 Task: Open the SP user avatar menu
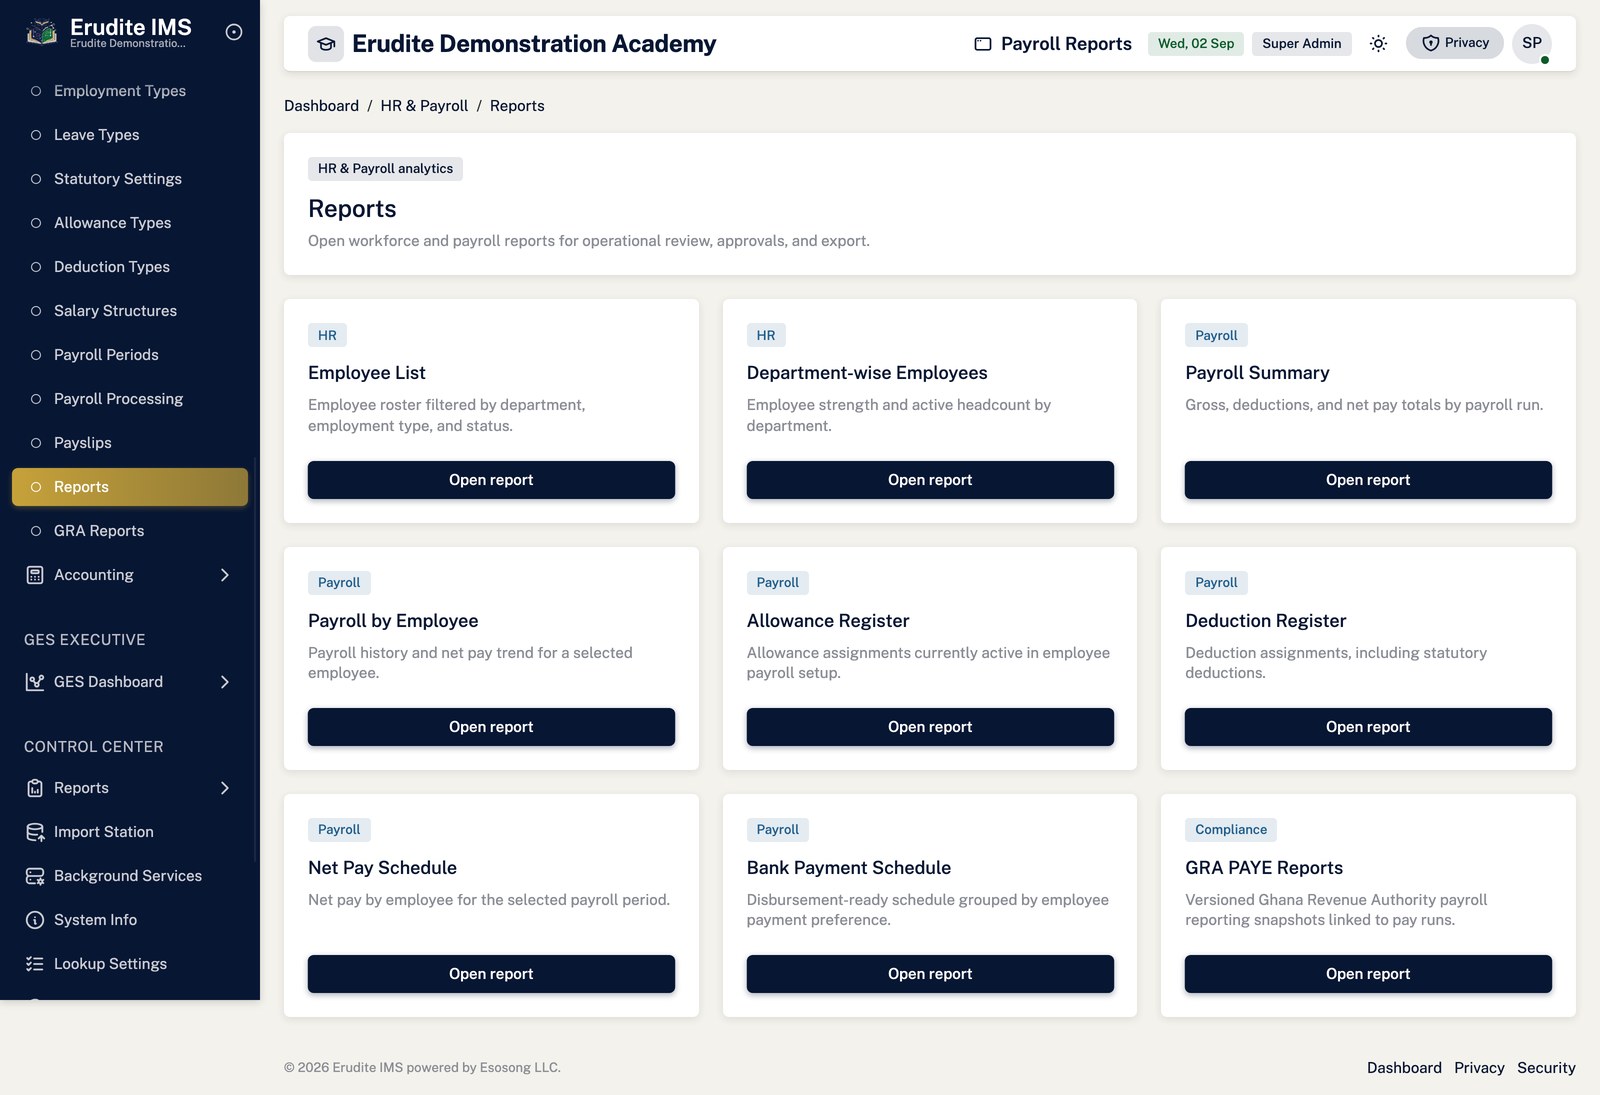[1532, 43]
